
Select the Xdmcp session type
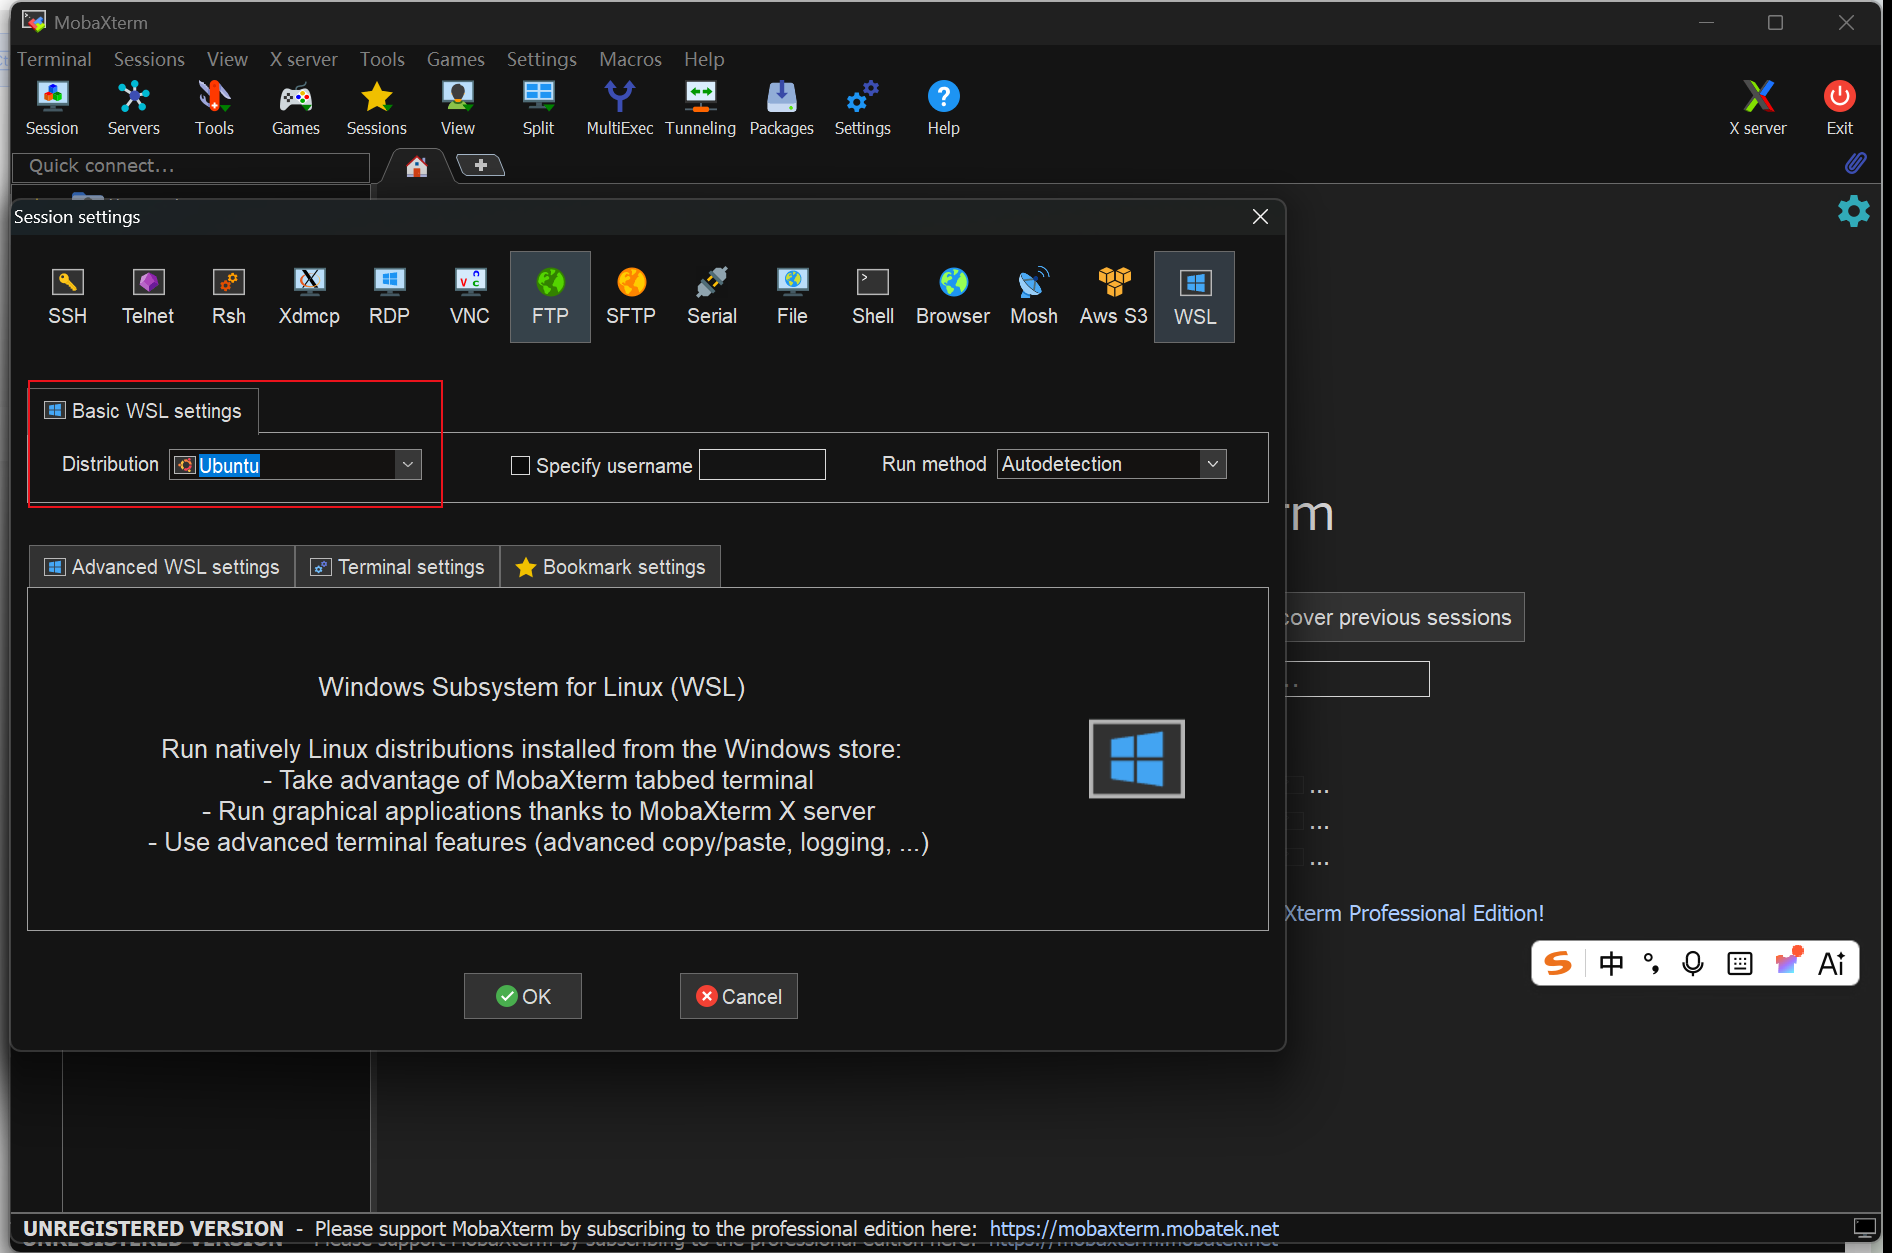(309, 297)
